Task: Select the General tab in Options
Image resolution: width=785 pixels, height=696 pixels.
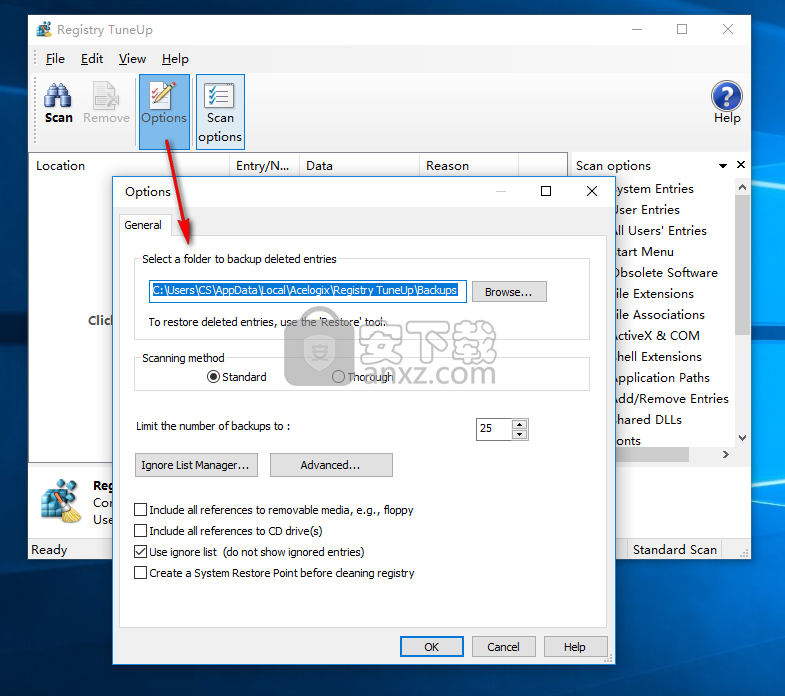Action: 143,225
